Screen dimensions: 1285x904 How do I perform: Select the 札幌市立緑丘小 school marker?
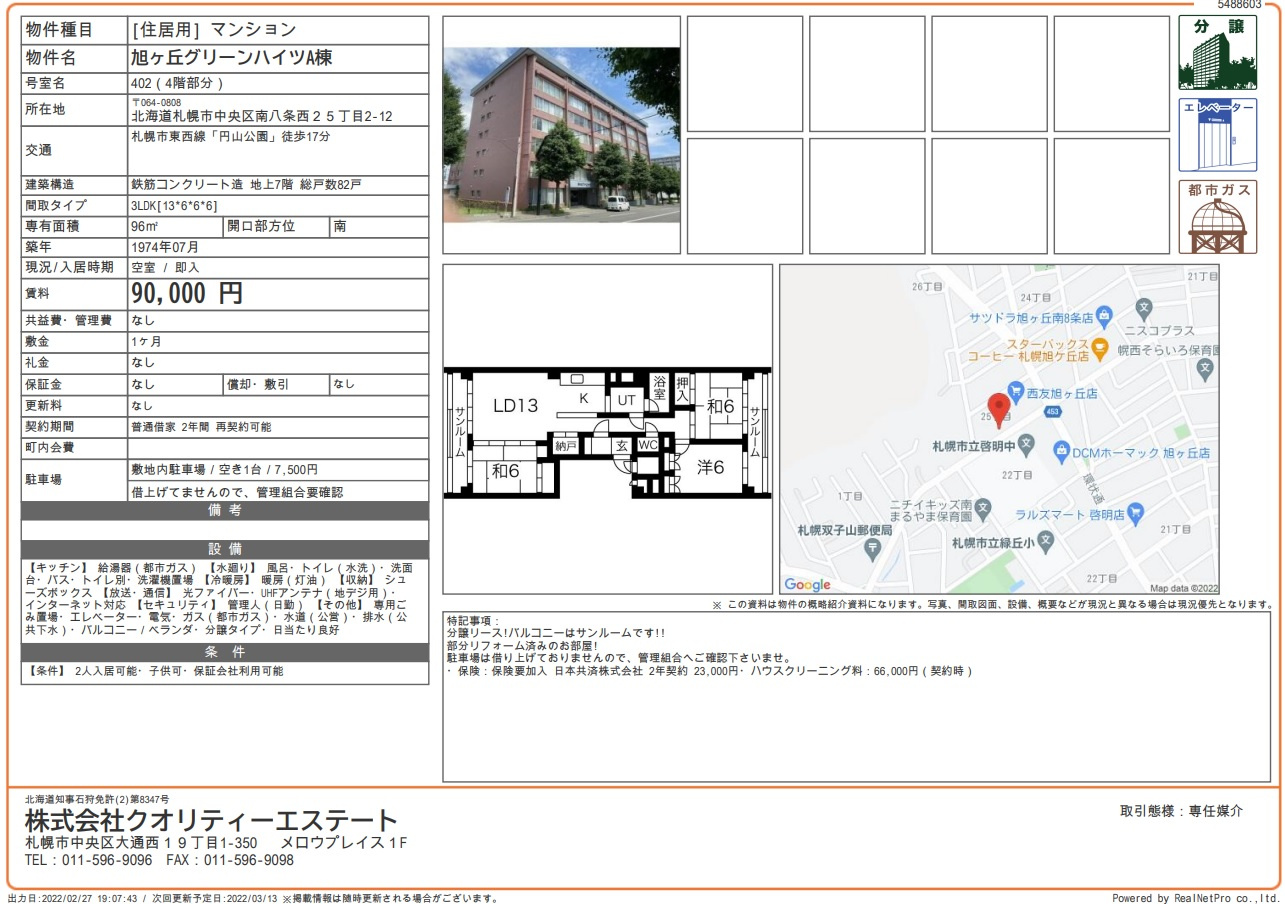tap(1046, 541)
